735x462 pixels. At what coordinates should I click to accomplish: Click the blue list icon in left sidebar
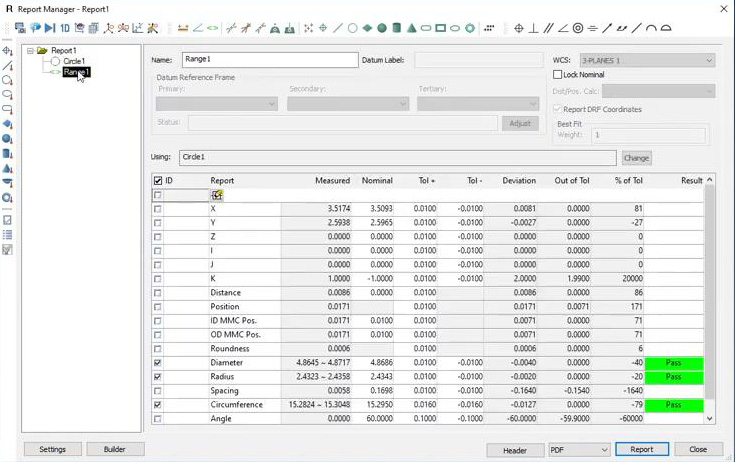point(7,235)
